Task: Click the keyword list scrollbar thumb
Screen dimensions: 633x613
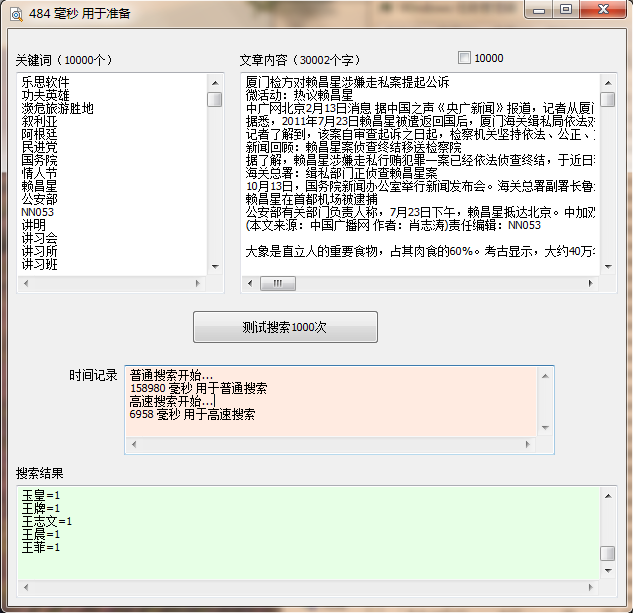Action: pos(215,99)
